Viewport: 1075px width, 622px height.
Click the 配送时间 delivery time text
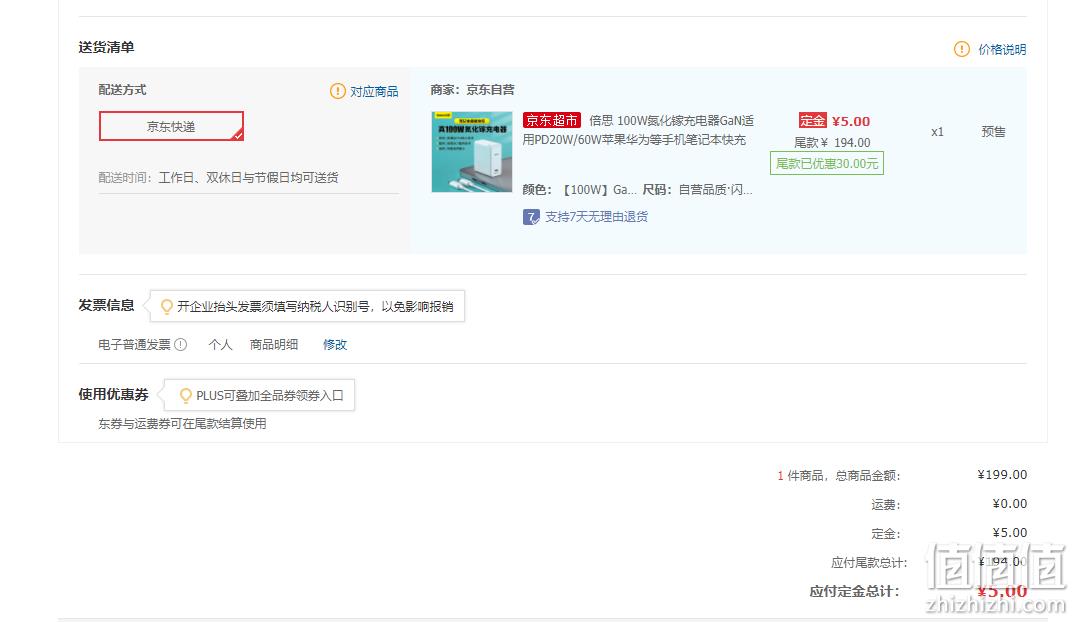(219, 178)
